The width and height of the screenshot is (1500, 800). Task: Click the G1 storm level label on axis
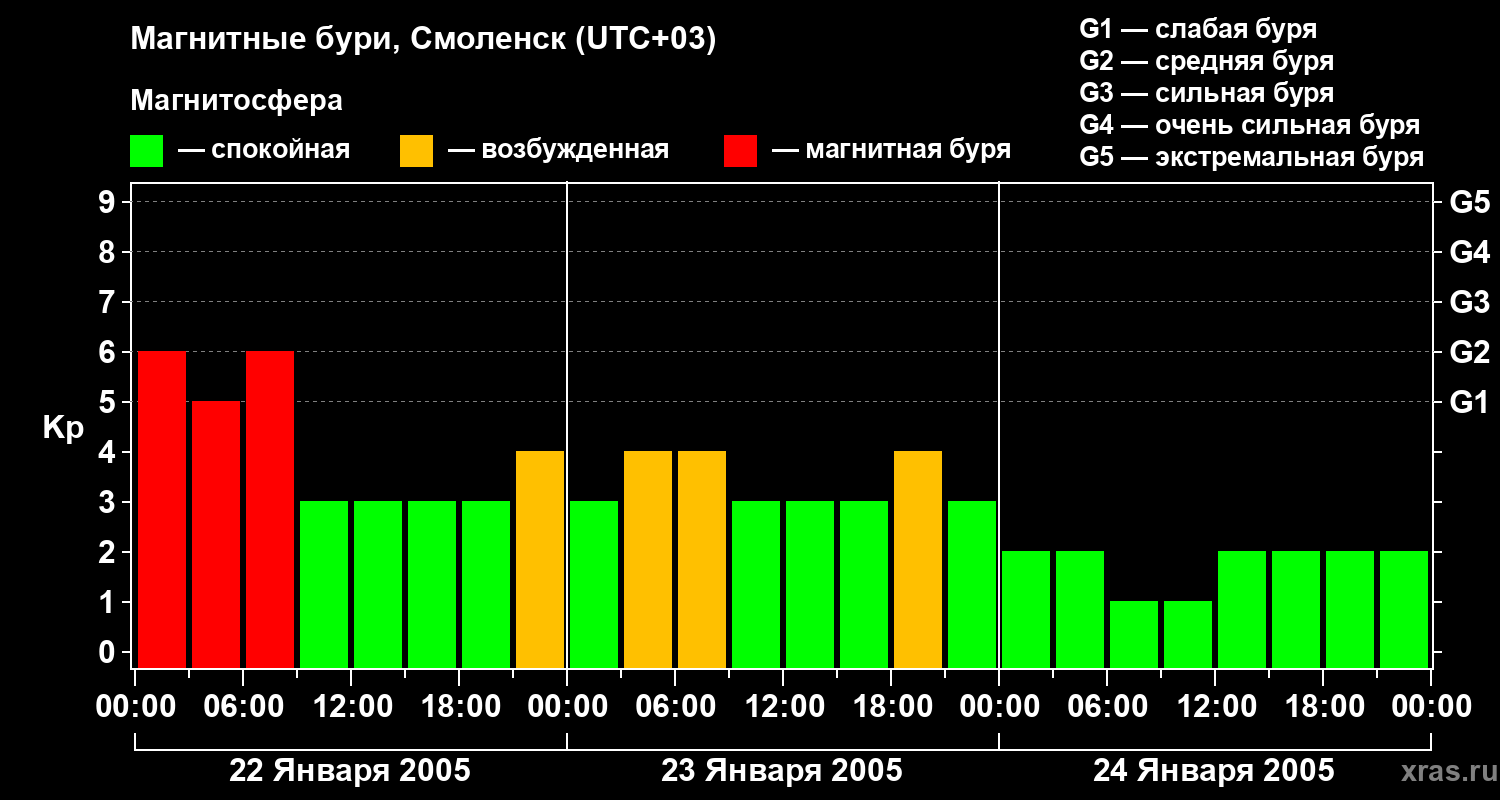(x=1469, y=403)
